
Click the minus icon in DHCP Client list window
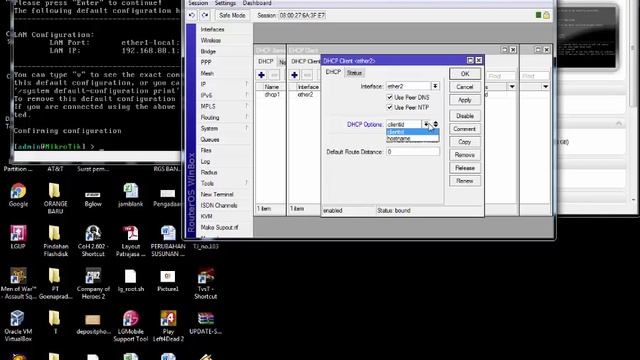307,75
